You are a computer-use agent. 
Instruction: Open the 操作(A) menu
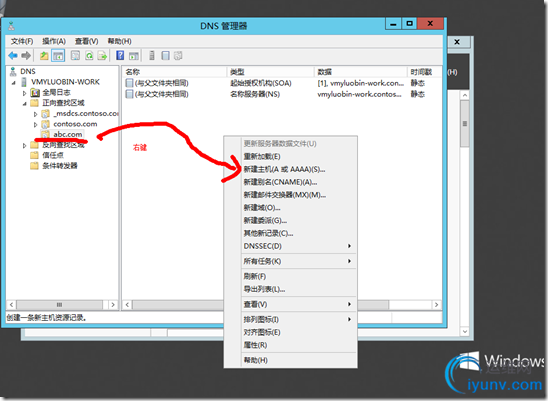(54, 41)
